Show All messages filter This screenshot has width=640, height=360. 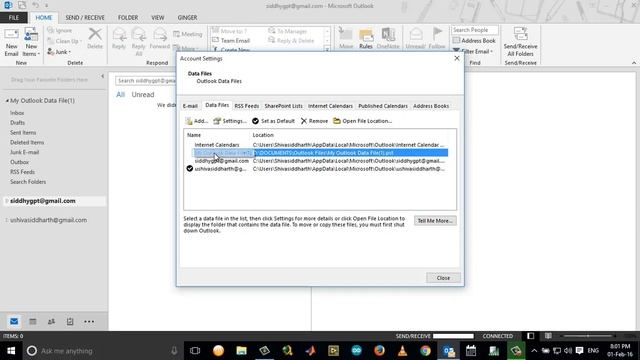tap(120, 94)
